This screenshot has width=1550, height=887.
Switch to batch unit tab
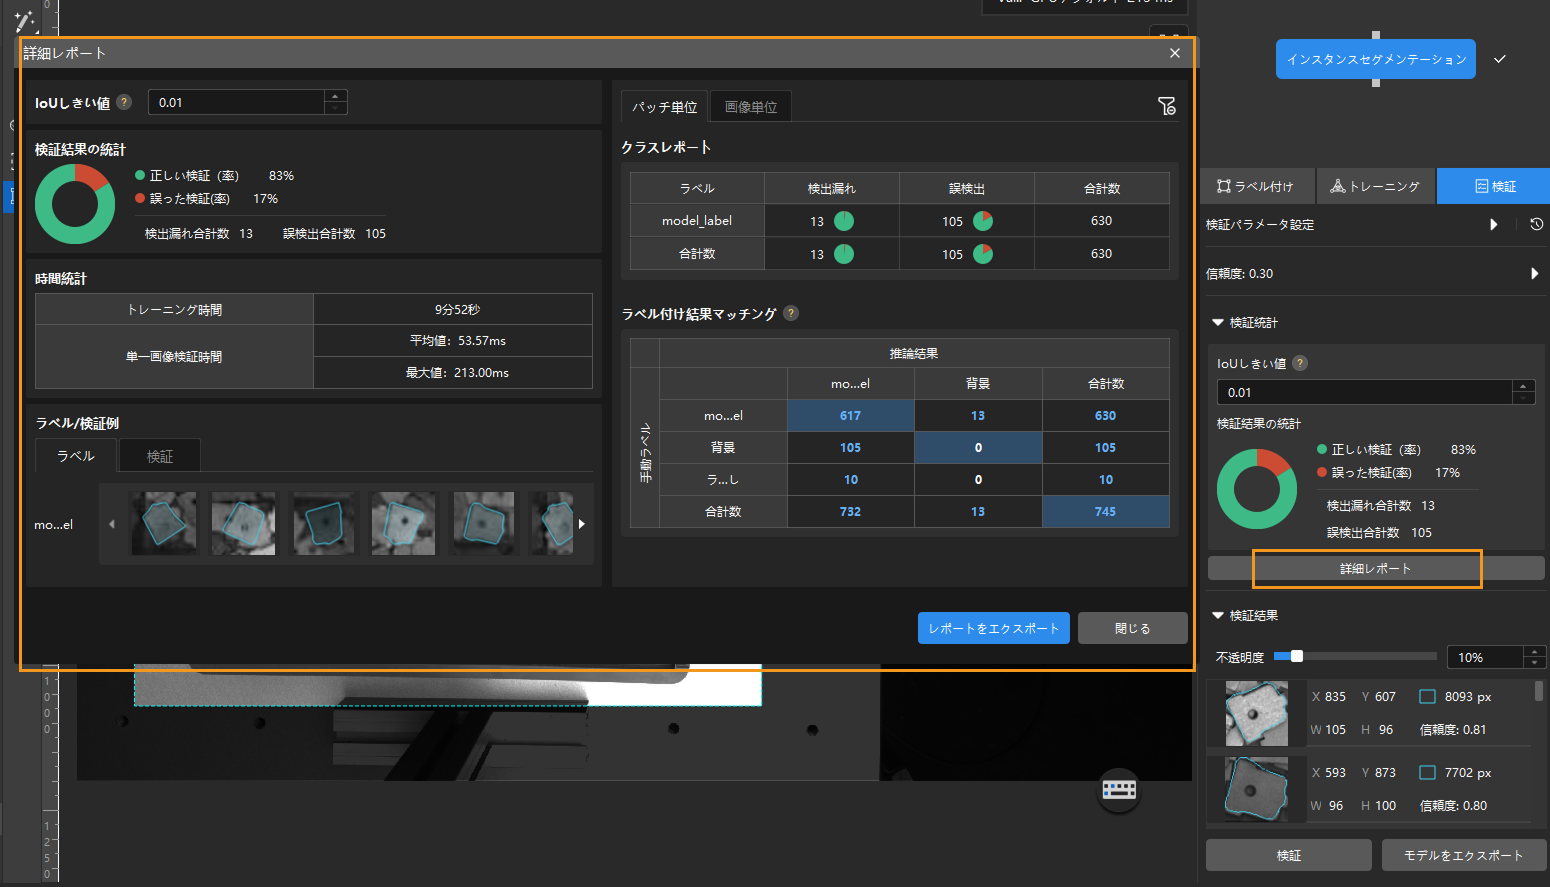coord(665,106)
